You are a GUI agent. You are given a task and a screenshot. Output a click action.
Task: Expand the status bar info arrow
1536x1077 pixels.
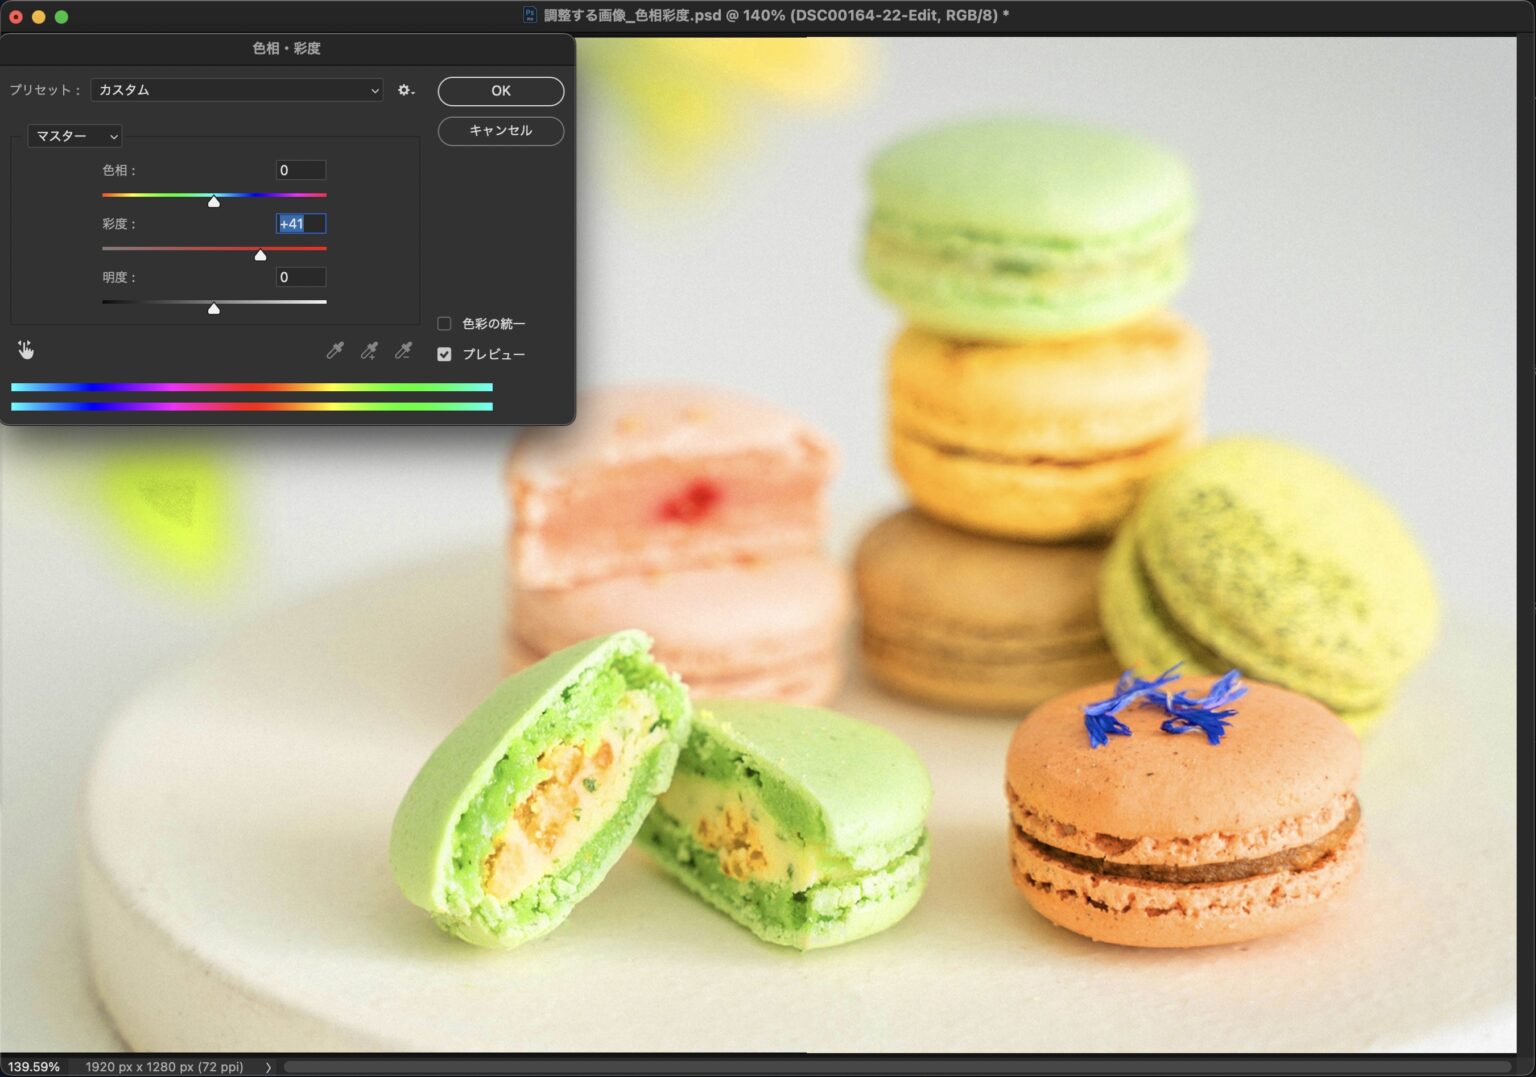pos(268,1067)
